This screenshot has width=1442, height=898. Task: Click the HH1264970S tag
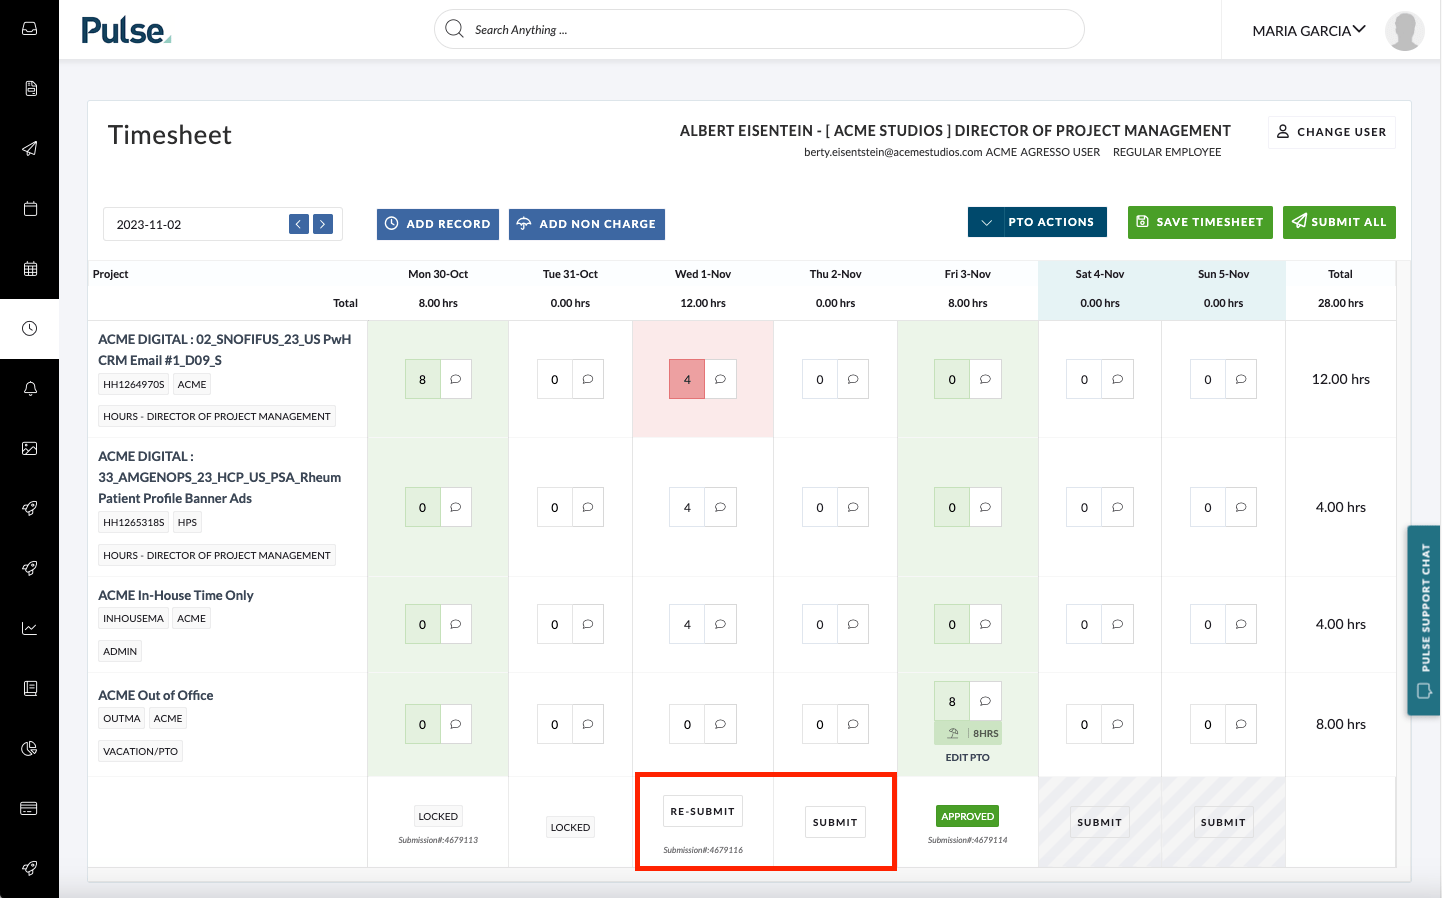pos(134,384)
